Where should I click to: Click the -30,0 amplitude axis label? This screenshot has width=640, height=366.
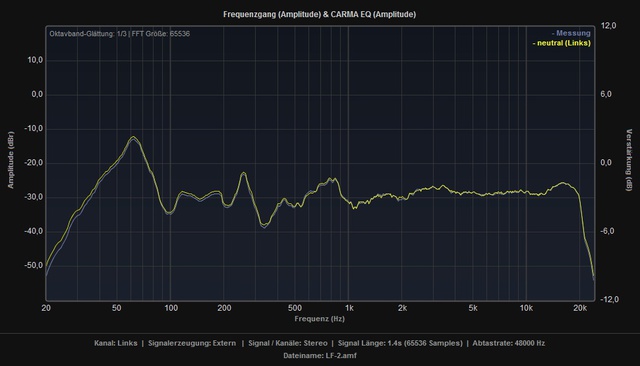33,197
